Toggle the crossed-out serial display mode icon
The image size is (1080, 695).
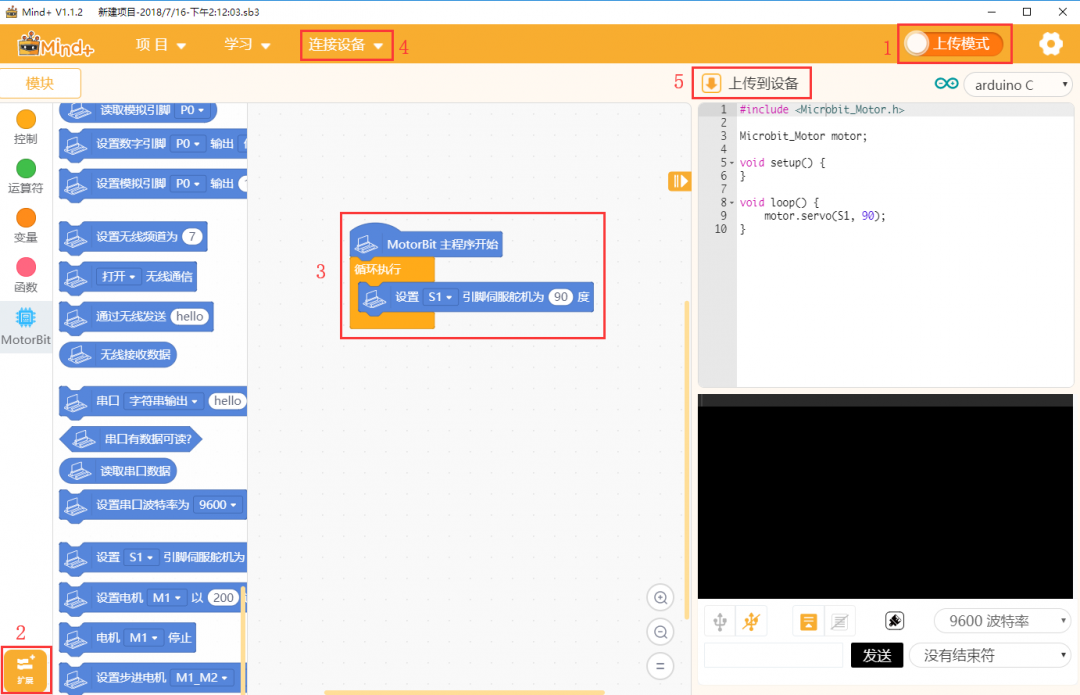(x=839, y=621)
